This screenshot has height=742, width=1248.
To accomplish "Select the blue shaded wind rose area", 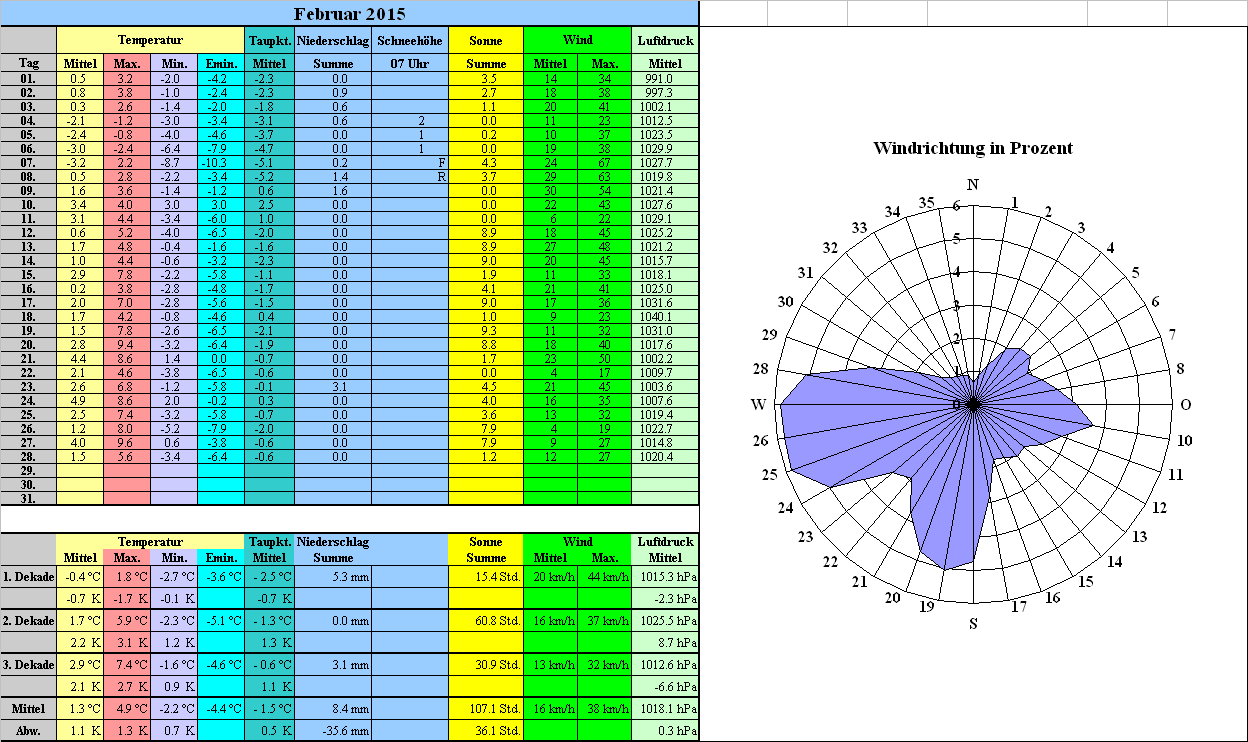I will pos(850,420).
